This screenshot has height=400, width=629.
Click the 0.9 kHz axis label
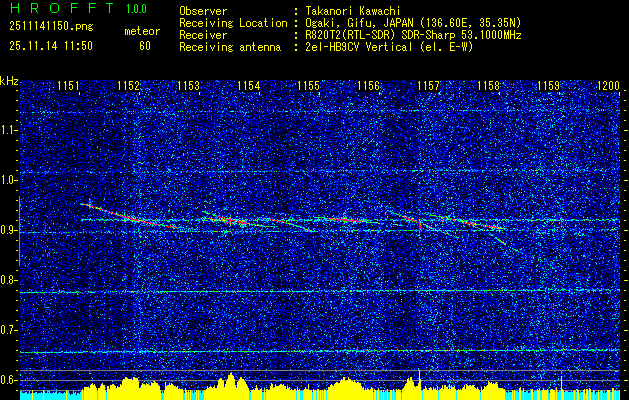click(8, 230)
